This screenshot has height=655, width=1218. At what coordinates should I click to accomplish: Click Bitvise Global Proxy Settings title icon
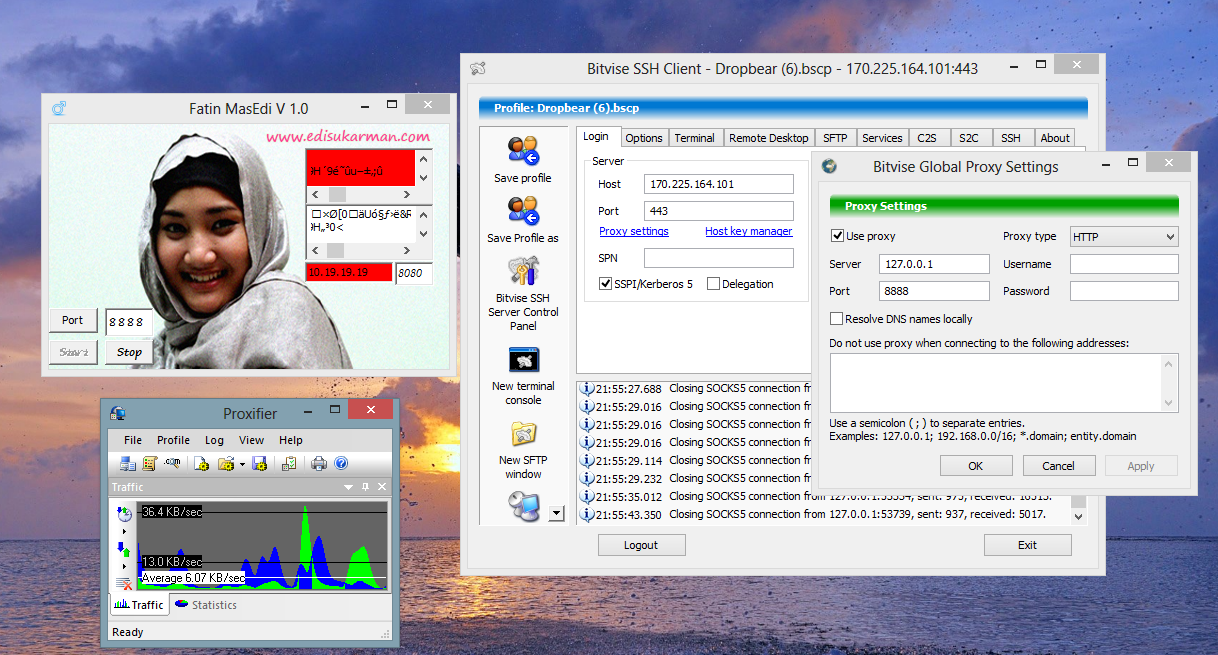[x=829, y=167]
